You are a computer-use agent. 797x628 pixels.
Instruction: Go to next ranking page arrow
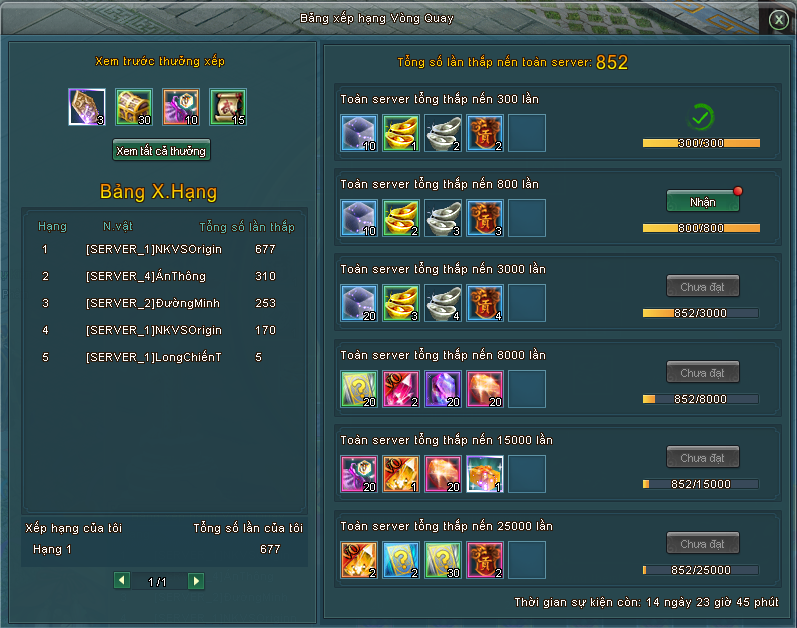point(196,581)
